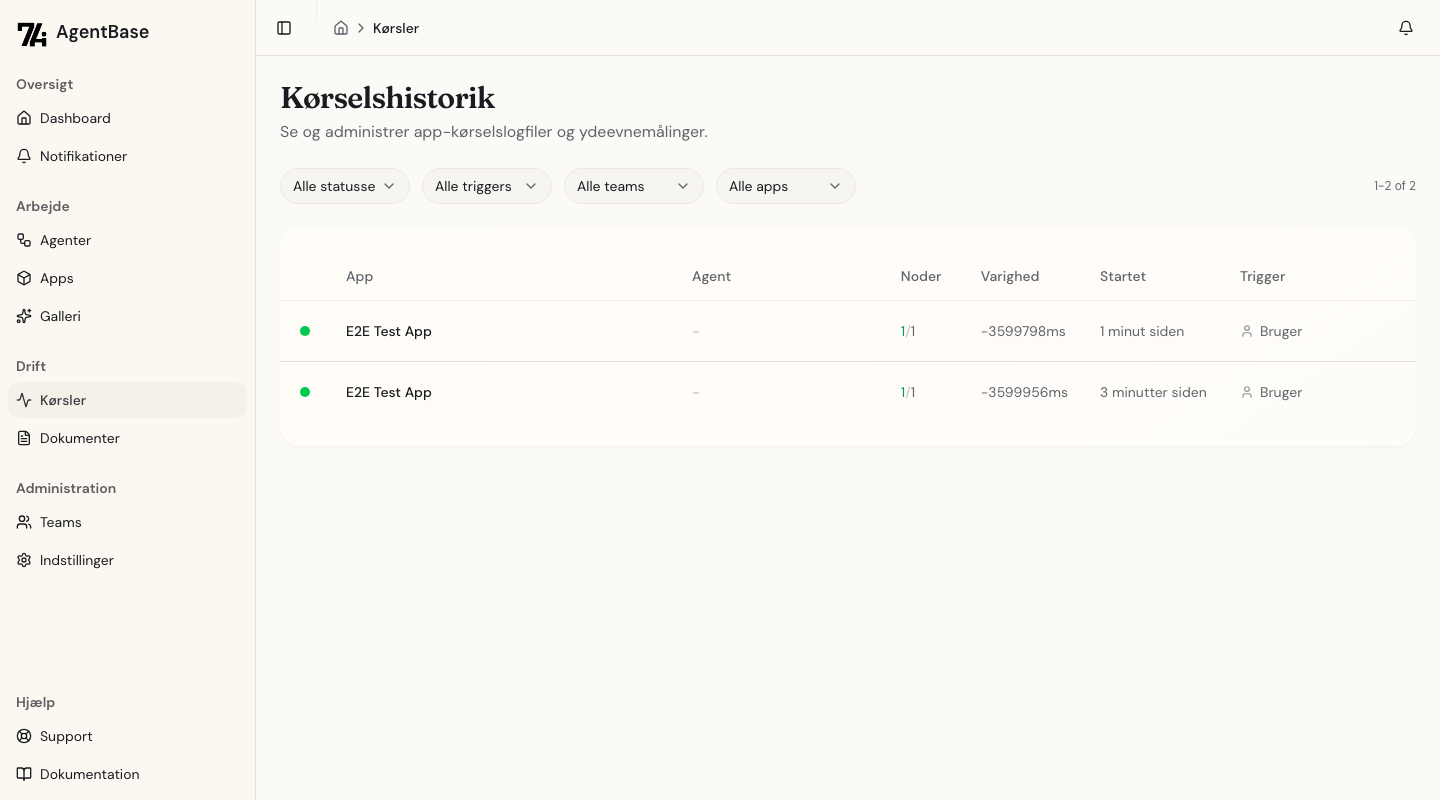Click the Galleri sparkle icon
The height and width of the screenshot is (800, 1440).
[x=24, y=316]
